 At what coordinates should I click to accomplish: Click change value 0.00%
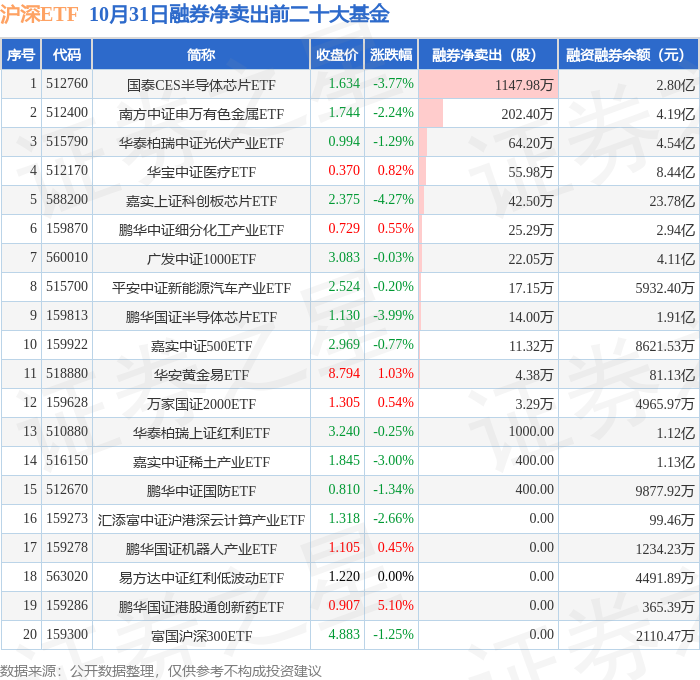pyautogui.click(x=396, y=576)
